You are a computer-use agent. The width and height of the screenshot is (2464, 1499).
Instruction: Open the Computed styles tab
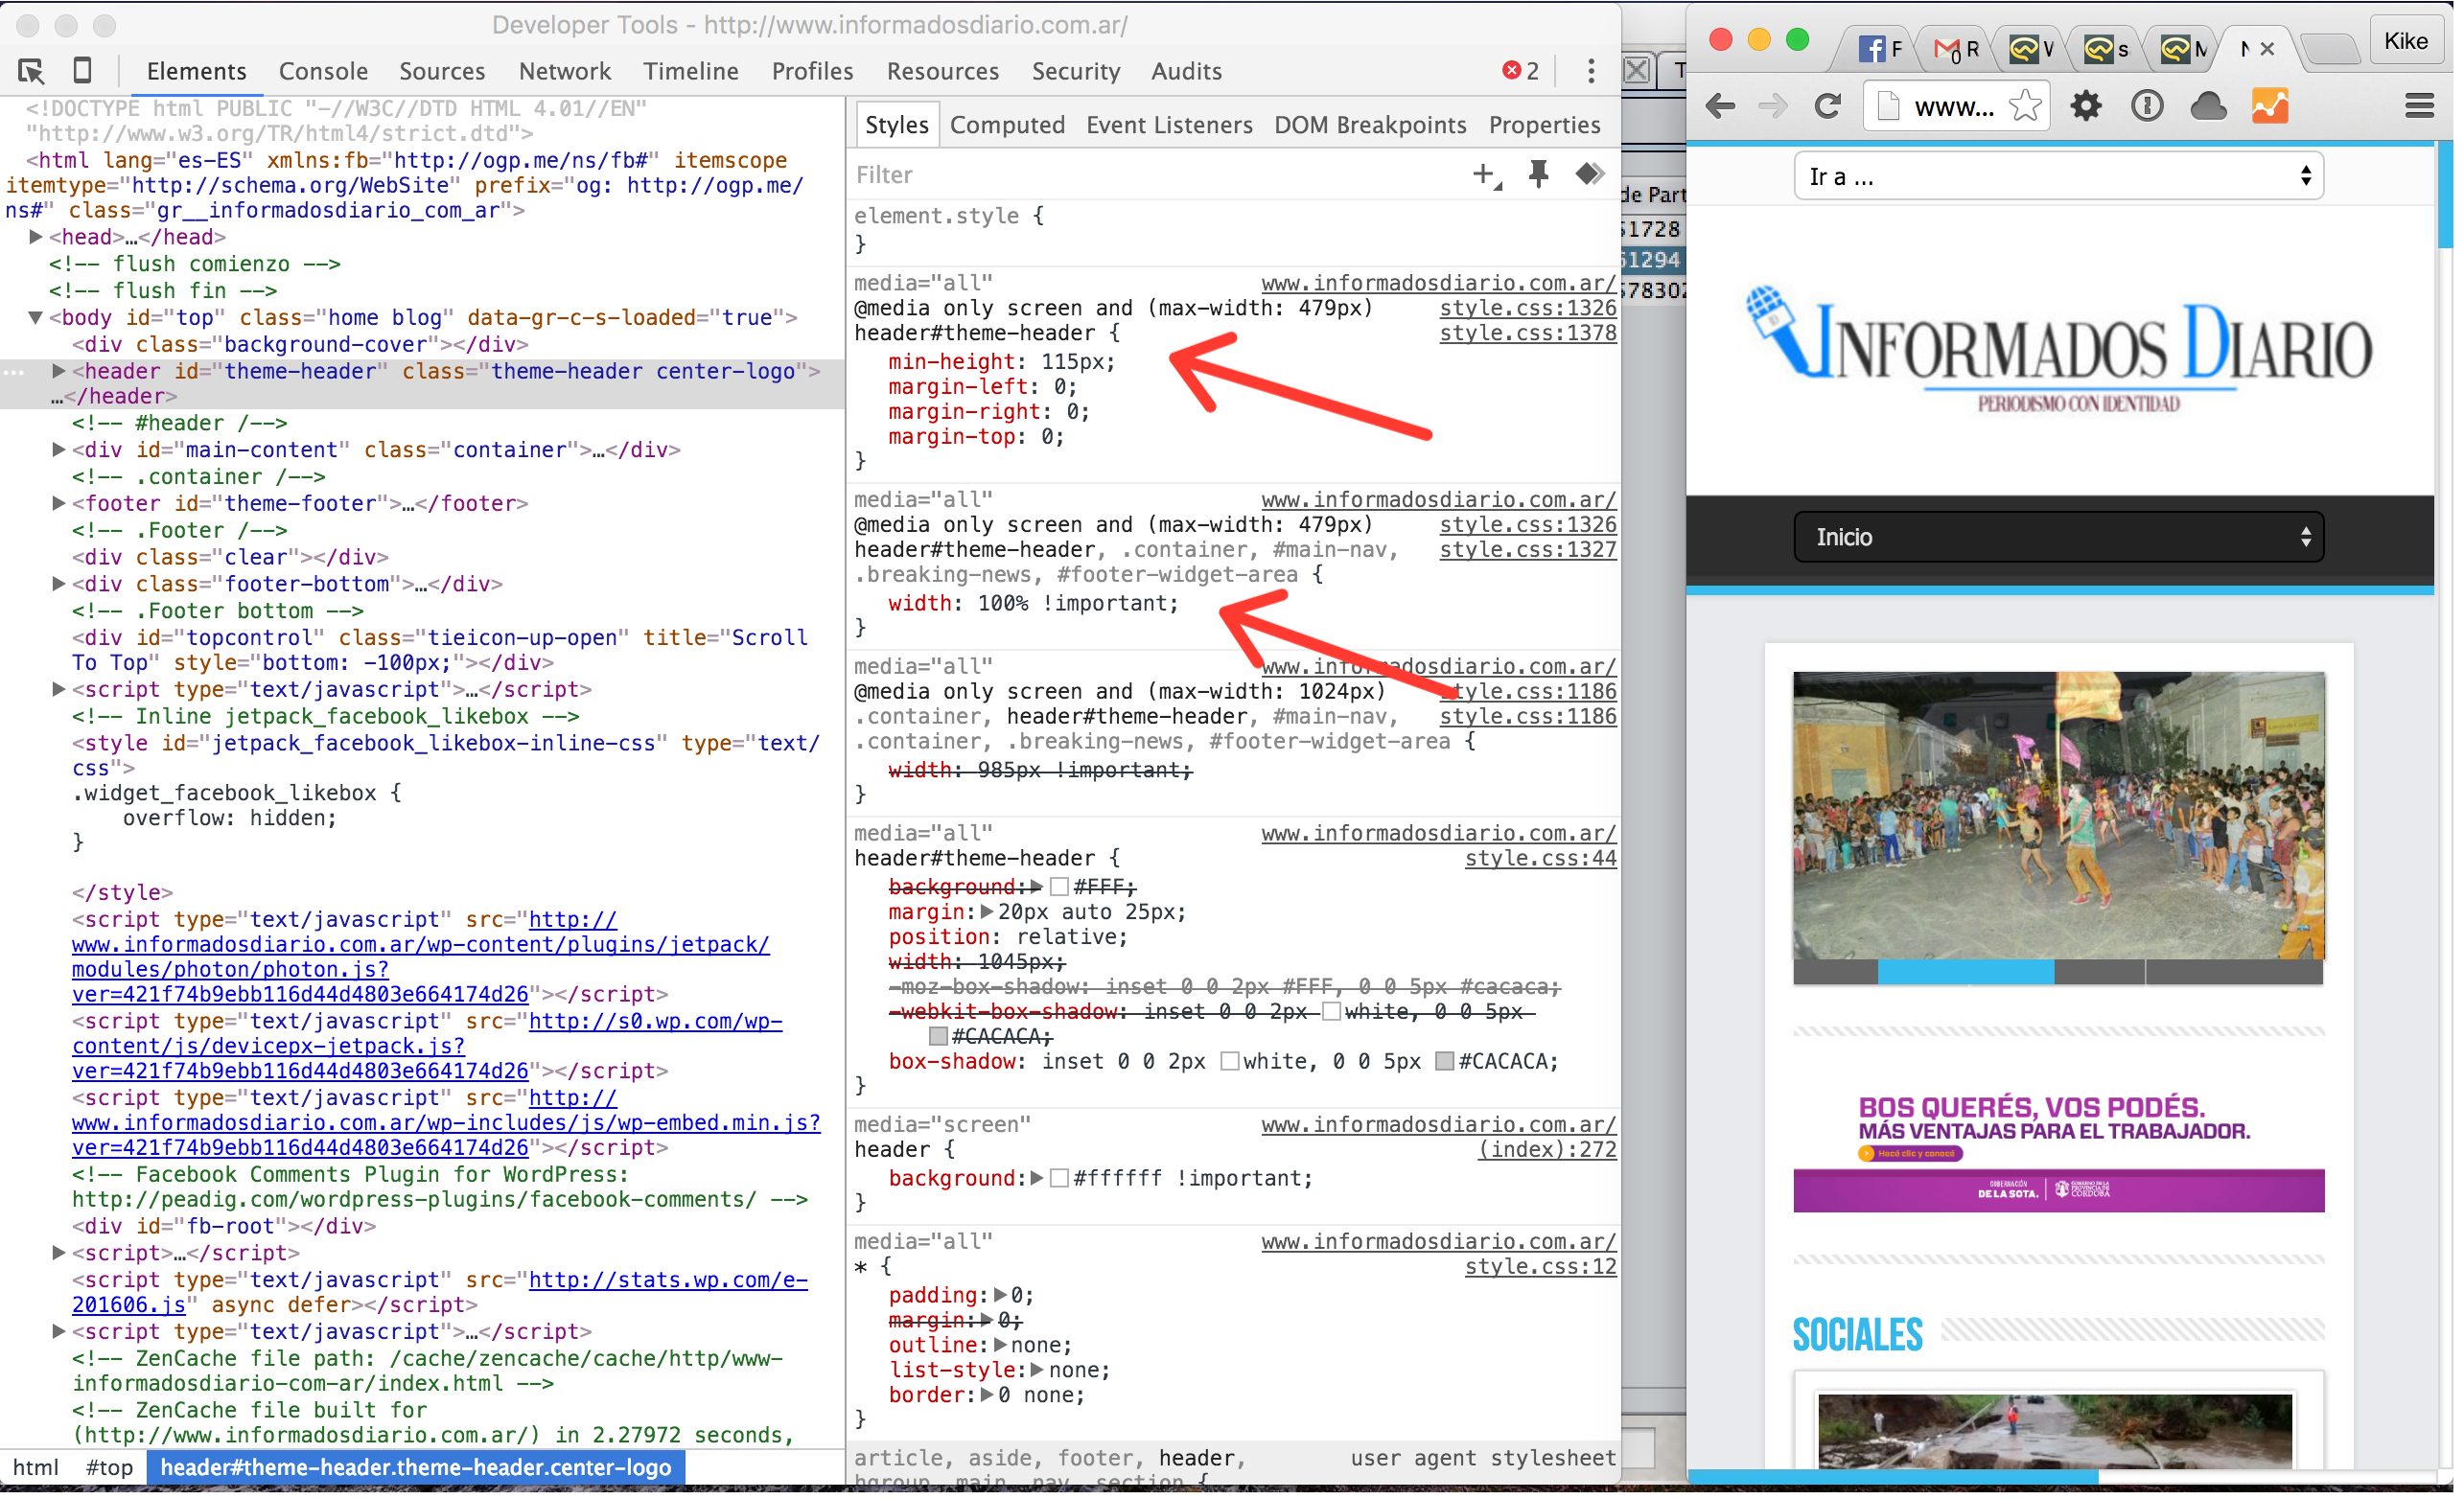tap(1006, 125)
